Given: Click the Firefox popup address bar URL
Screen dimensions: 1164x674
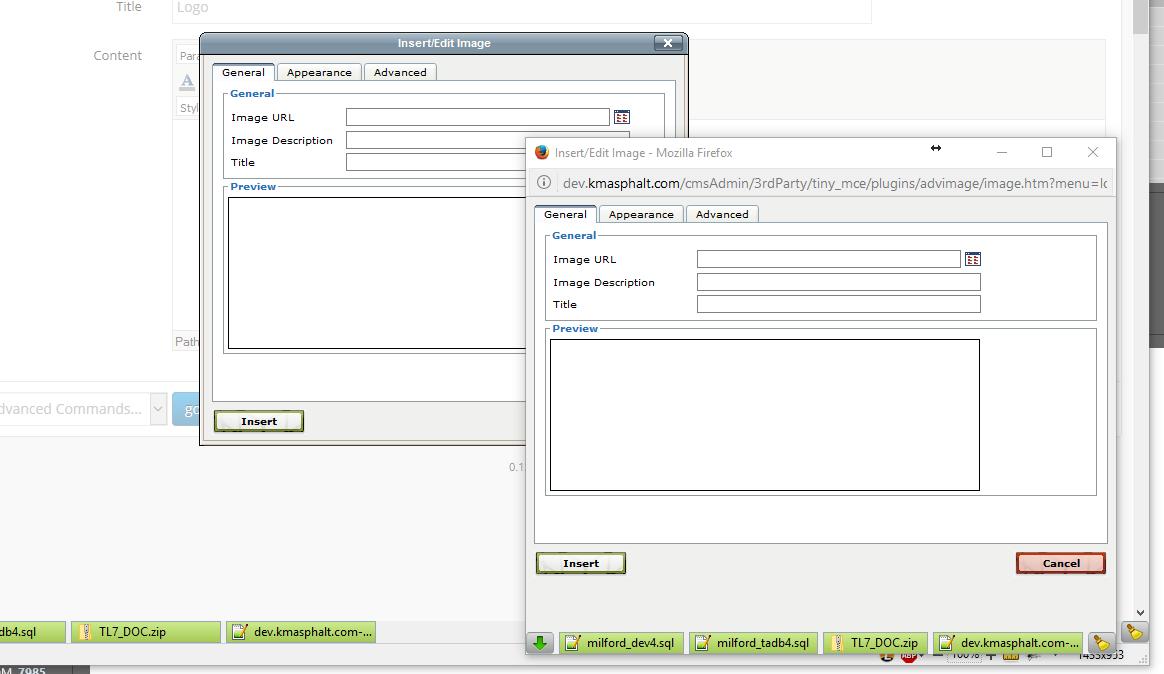Looking at the screenshot, I should tap(835, 183).
